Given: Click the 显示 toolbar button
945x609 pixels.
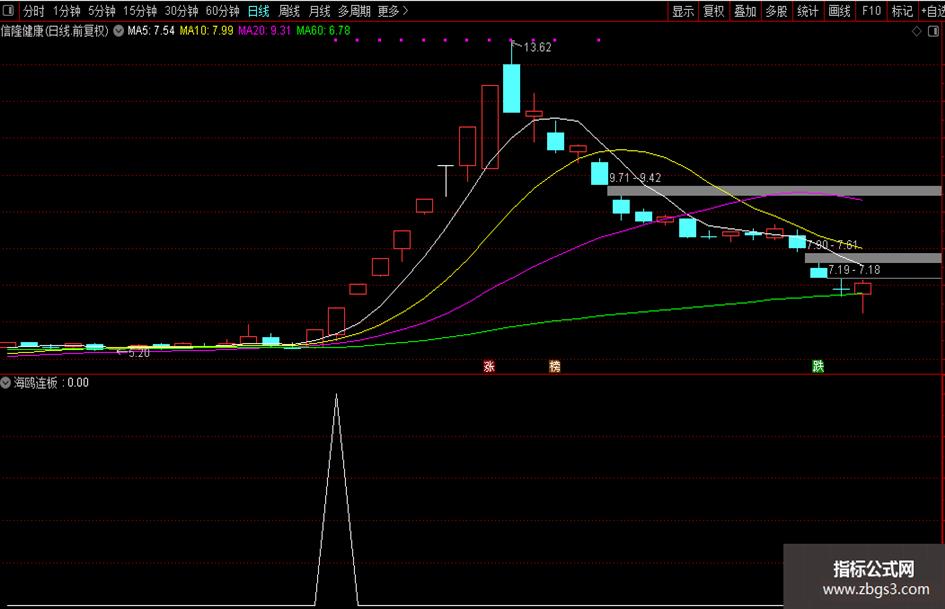Looking at the screenshot, I should (x=683, y=11).
